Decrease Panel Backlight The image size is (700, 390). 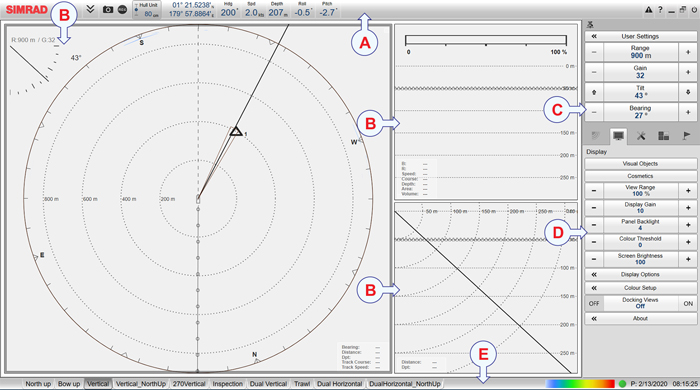point(594,225)
